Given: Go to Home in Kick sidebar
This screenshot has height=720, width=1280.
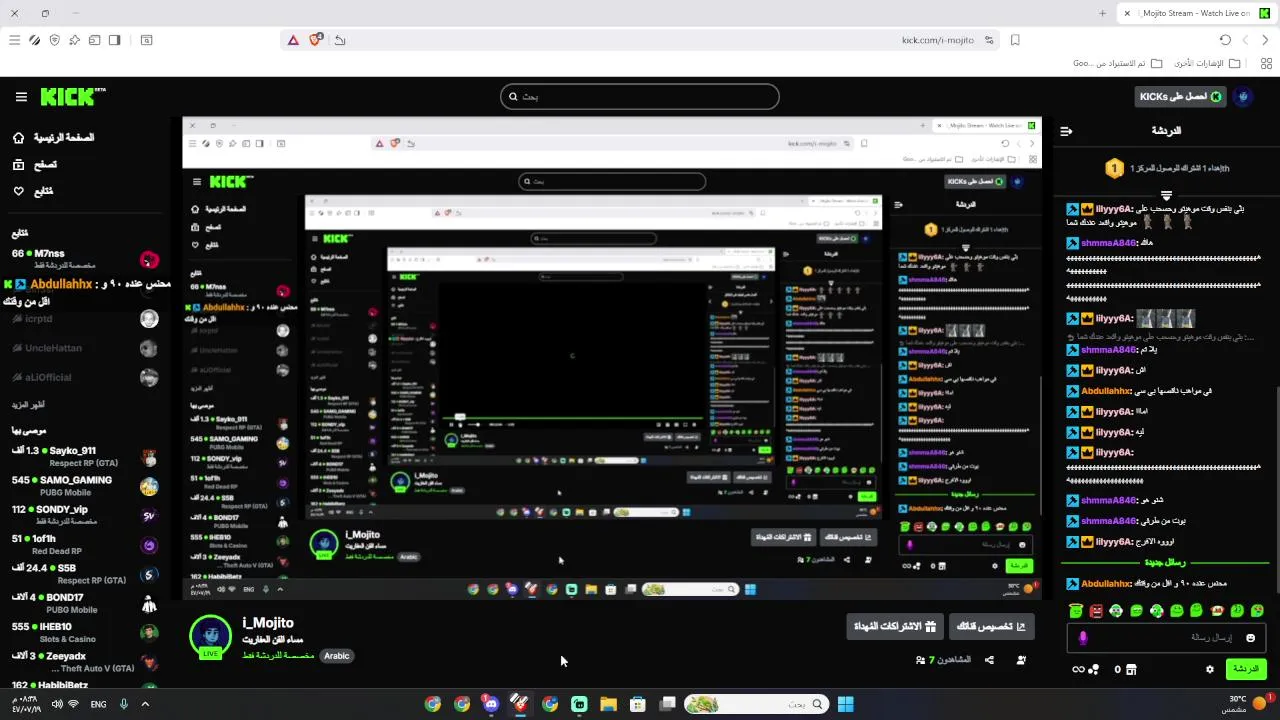Looking at the screenshot, I should tap(52, 138).
